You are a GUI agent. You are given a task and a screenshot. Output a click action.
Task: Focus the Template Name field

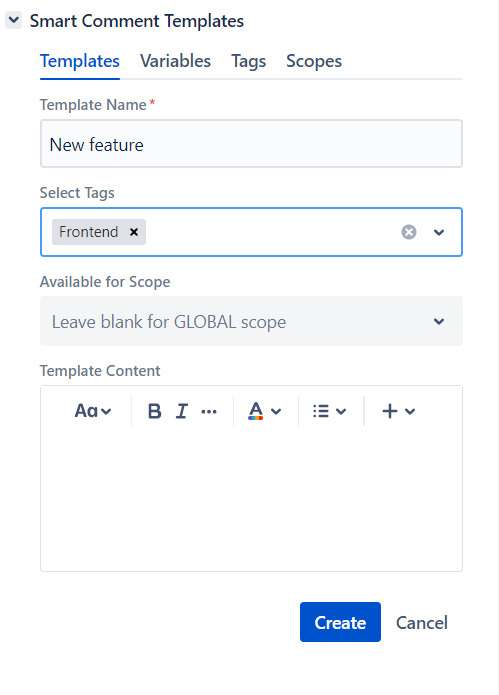pyautogui.click(x=251, y=144)
